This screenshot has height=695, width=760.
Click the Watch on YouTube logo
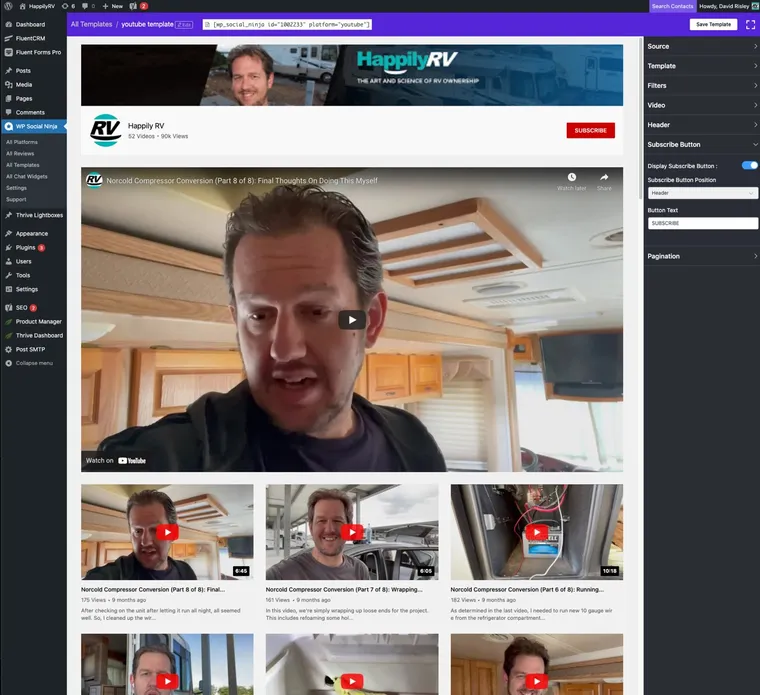point(132,461)
